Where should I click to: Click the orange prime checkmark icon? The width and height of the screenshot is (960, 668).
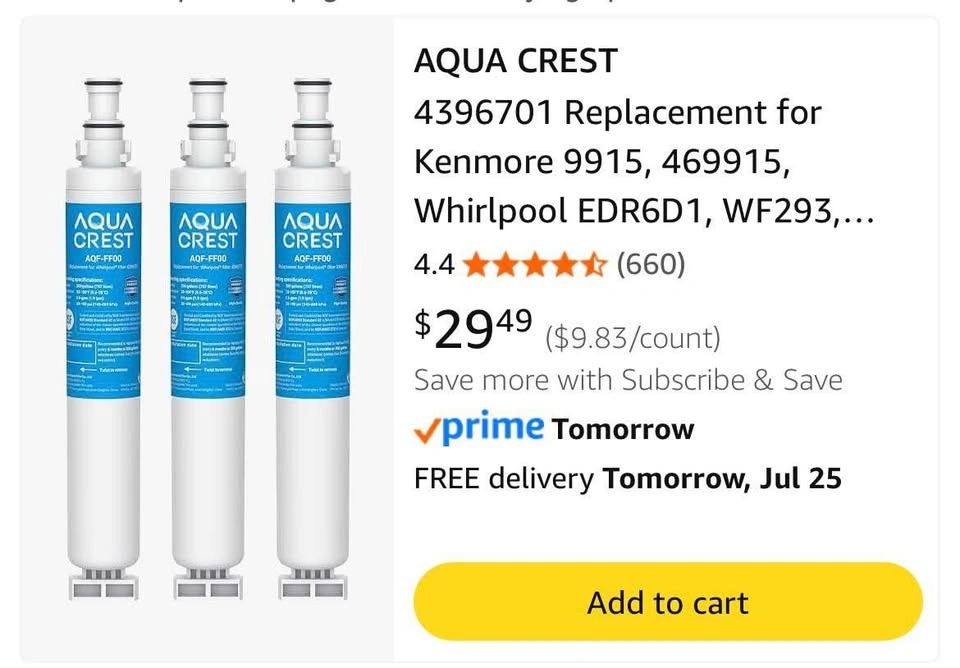427,431
